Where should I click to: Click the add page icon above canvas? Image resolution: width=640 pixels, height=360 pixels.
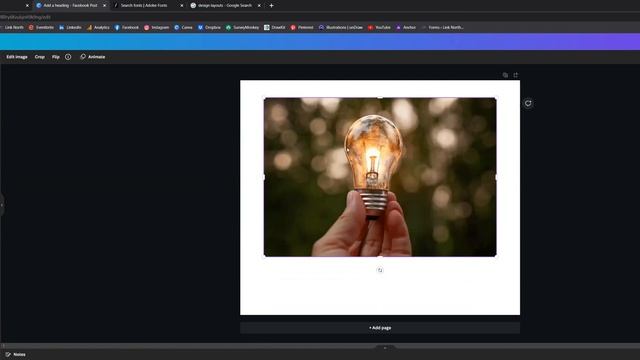(516, 75)
